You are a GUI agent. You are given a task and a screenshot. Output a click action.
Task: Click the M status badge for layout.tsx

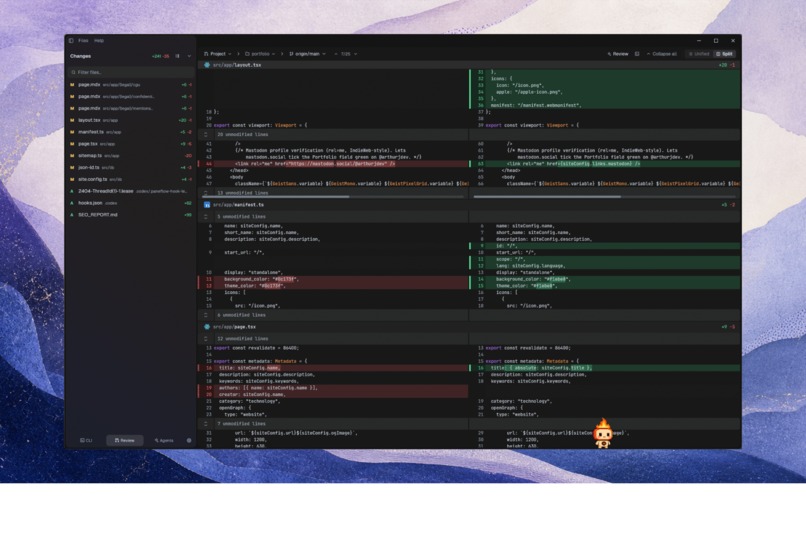[72, 120]
